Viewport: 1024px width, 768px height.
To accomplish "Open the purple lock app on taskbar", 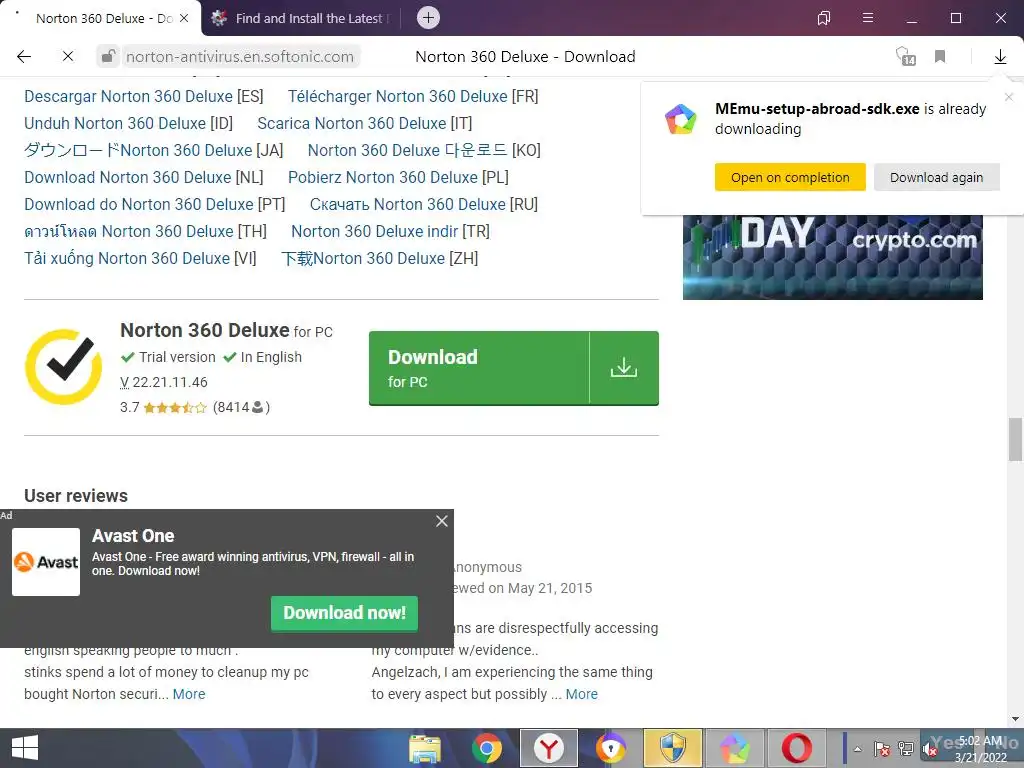I will pyautogui.click(x=611, y=748).
